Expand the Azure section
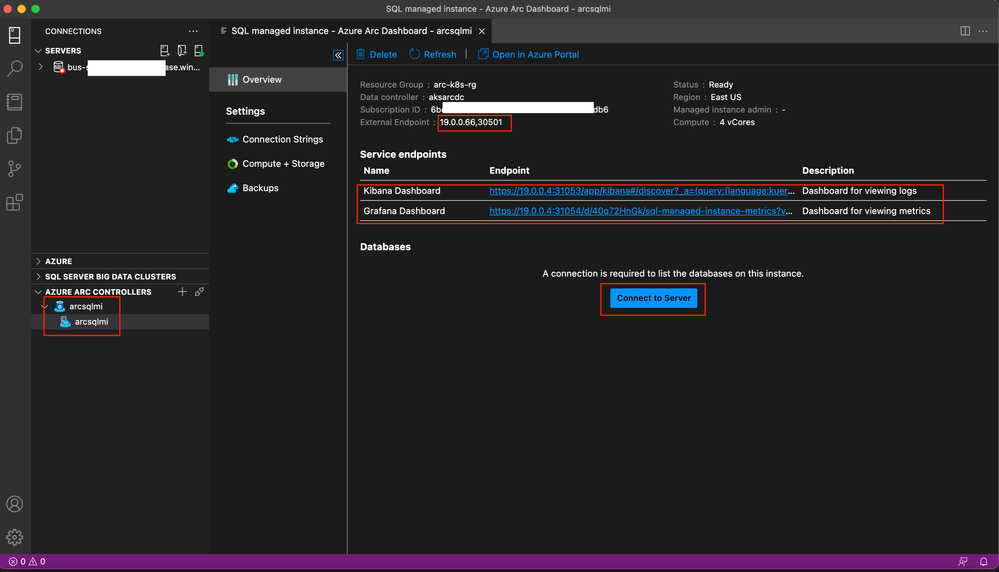Image resolution: width=999 pixels, height=572 pixels. (38, 261)
